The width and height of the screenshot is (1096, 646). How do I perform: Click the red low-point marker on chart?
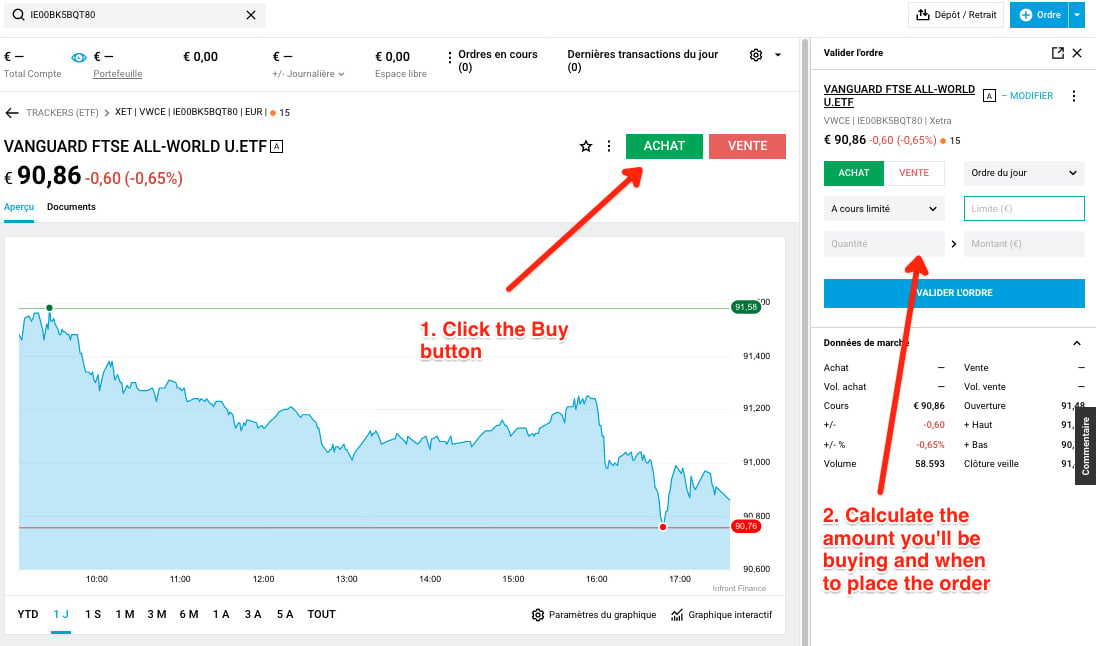tap(663, 527)
